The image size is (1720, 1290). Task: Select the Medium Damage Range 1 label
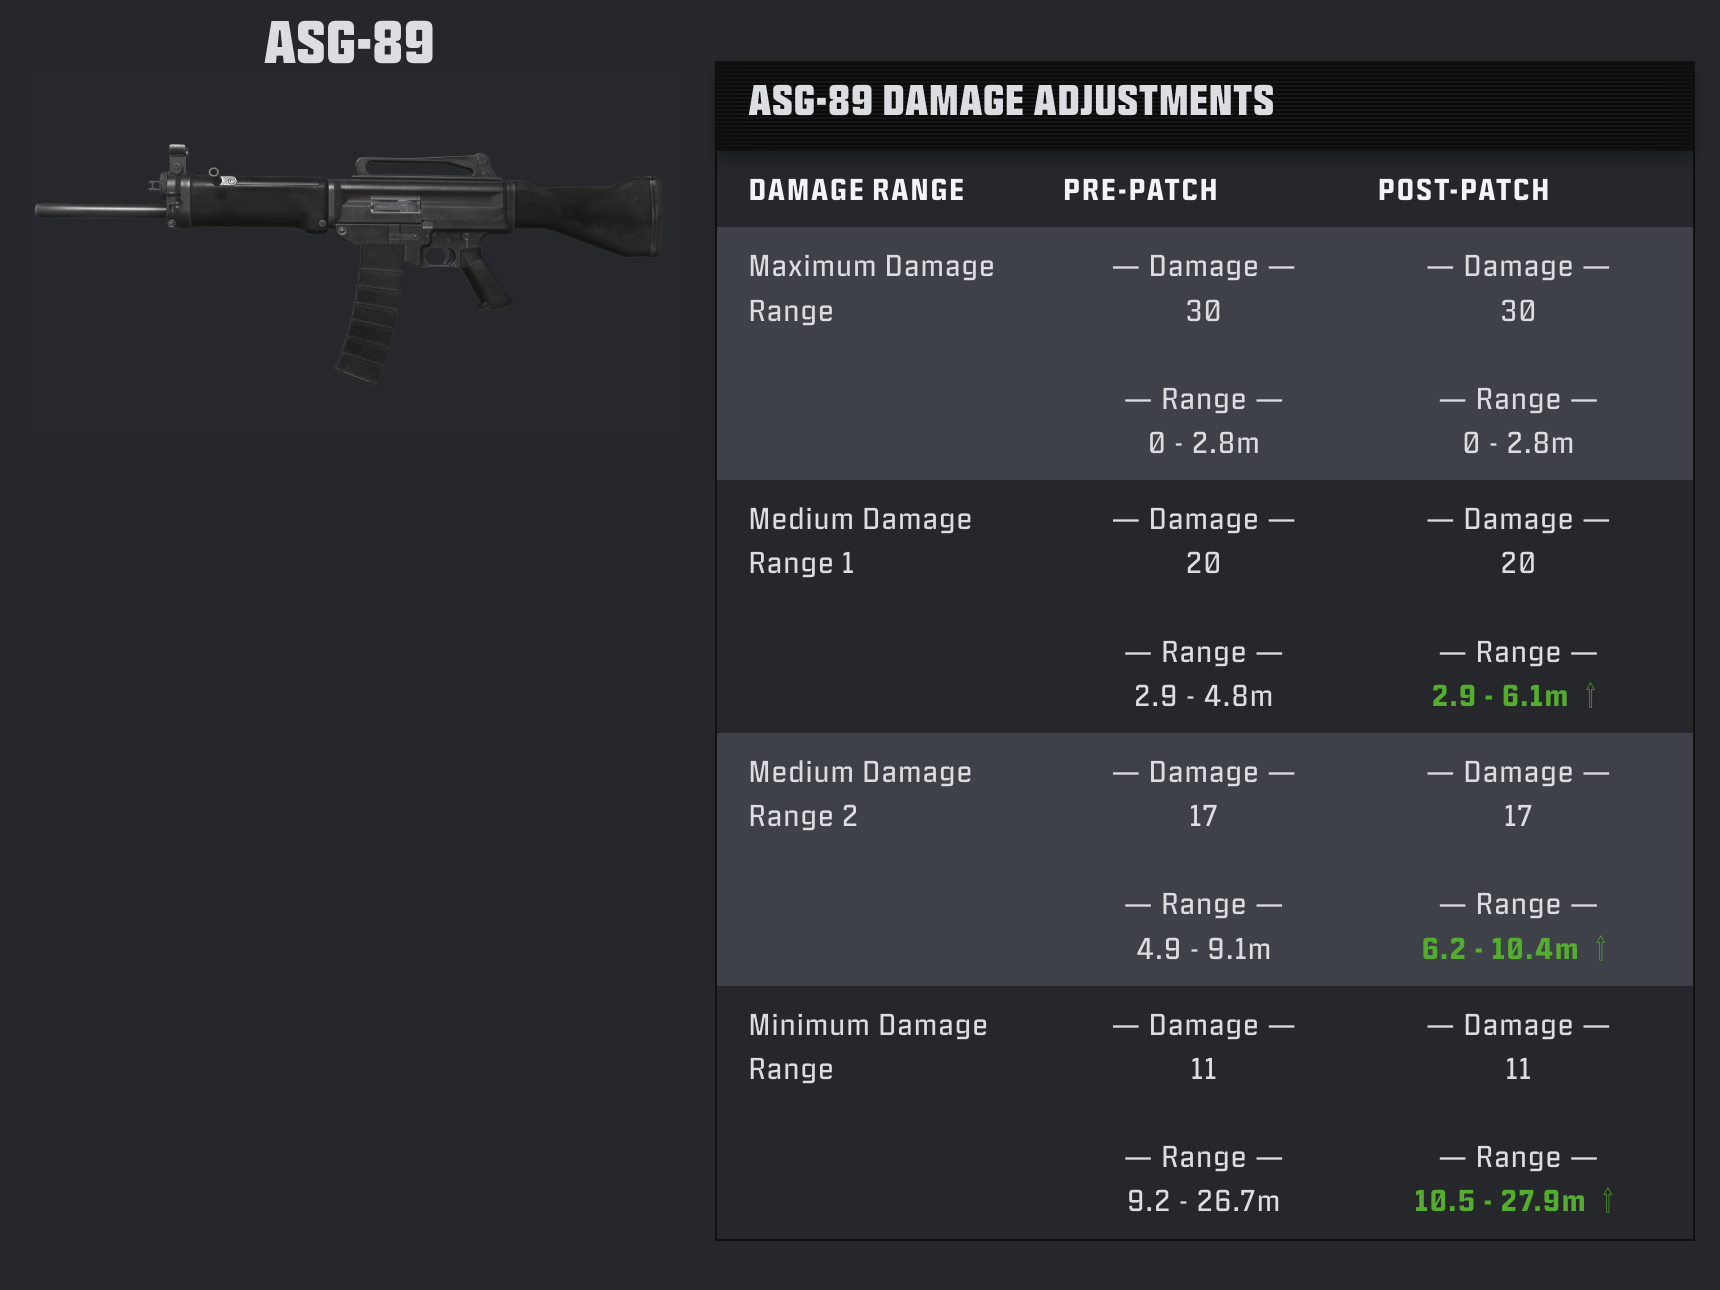point(860,541)
